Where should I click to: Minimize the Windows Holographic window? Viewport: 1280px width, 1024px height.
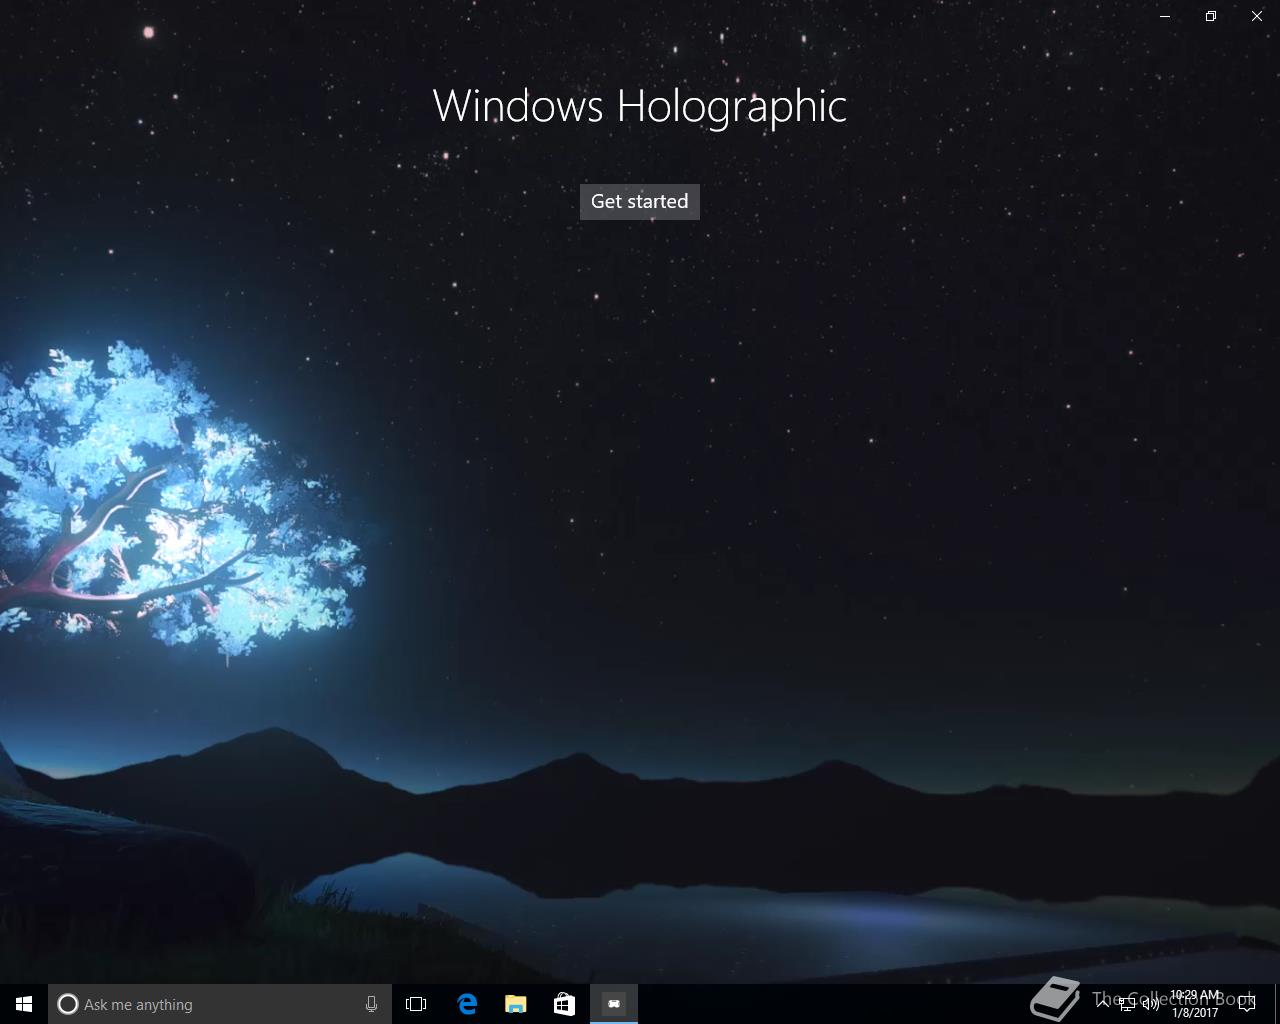pyautogui.click(x=1165, y=16)
